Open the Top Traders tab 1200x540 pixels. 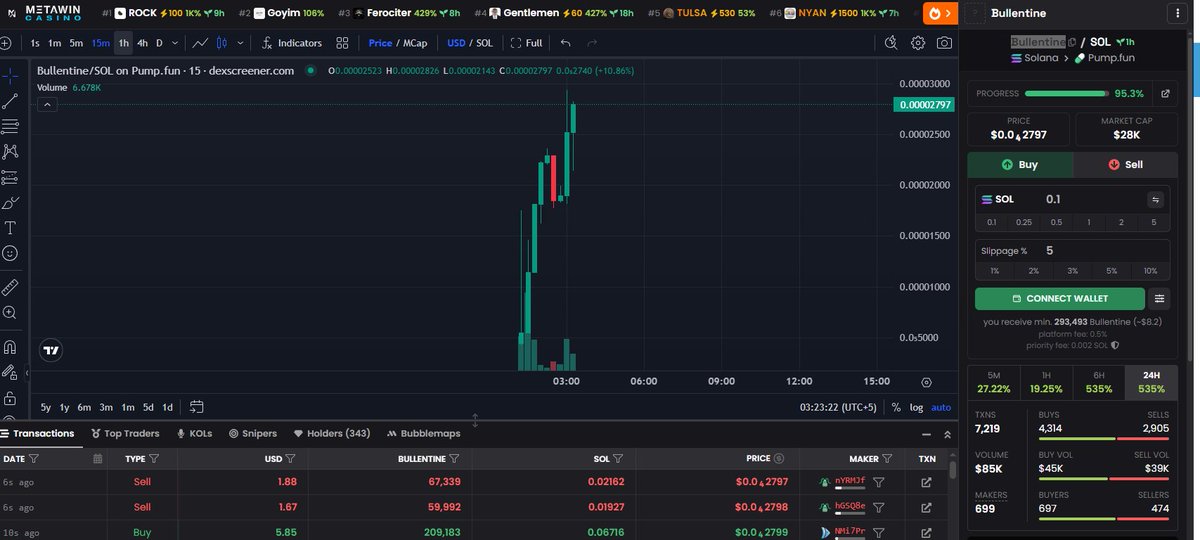point(125,433)
